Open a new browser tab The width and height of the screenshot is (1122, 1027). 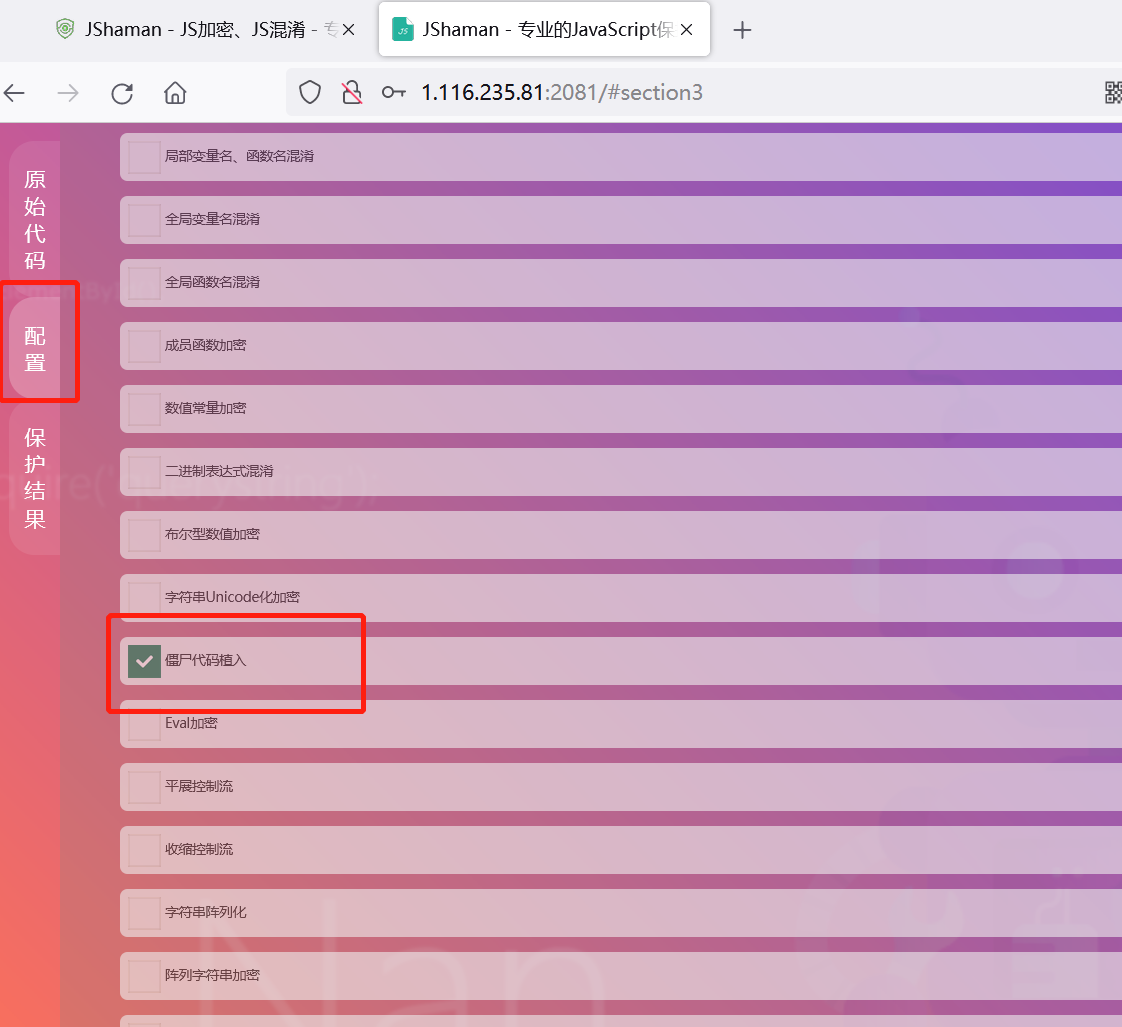[x=742, y=30]
